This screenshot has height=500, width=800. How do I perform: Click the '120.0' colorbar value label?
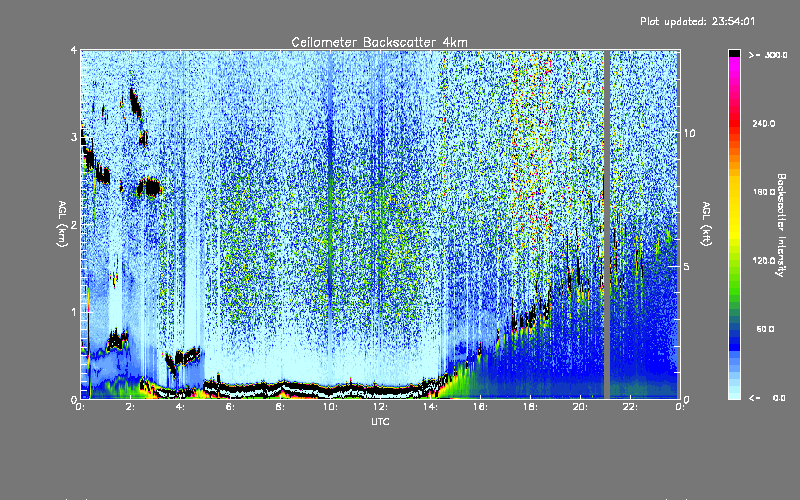pyautogui.click(x=764, y=261)
